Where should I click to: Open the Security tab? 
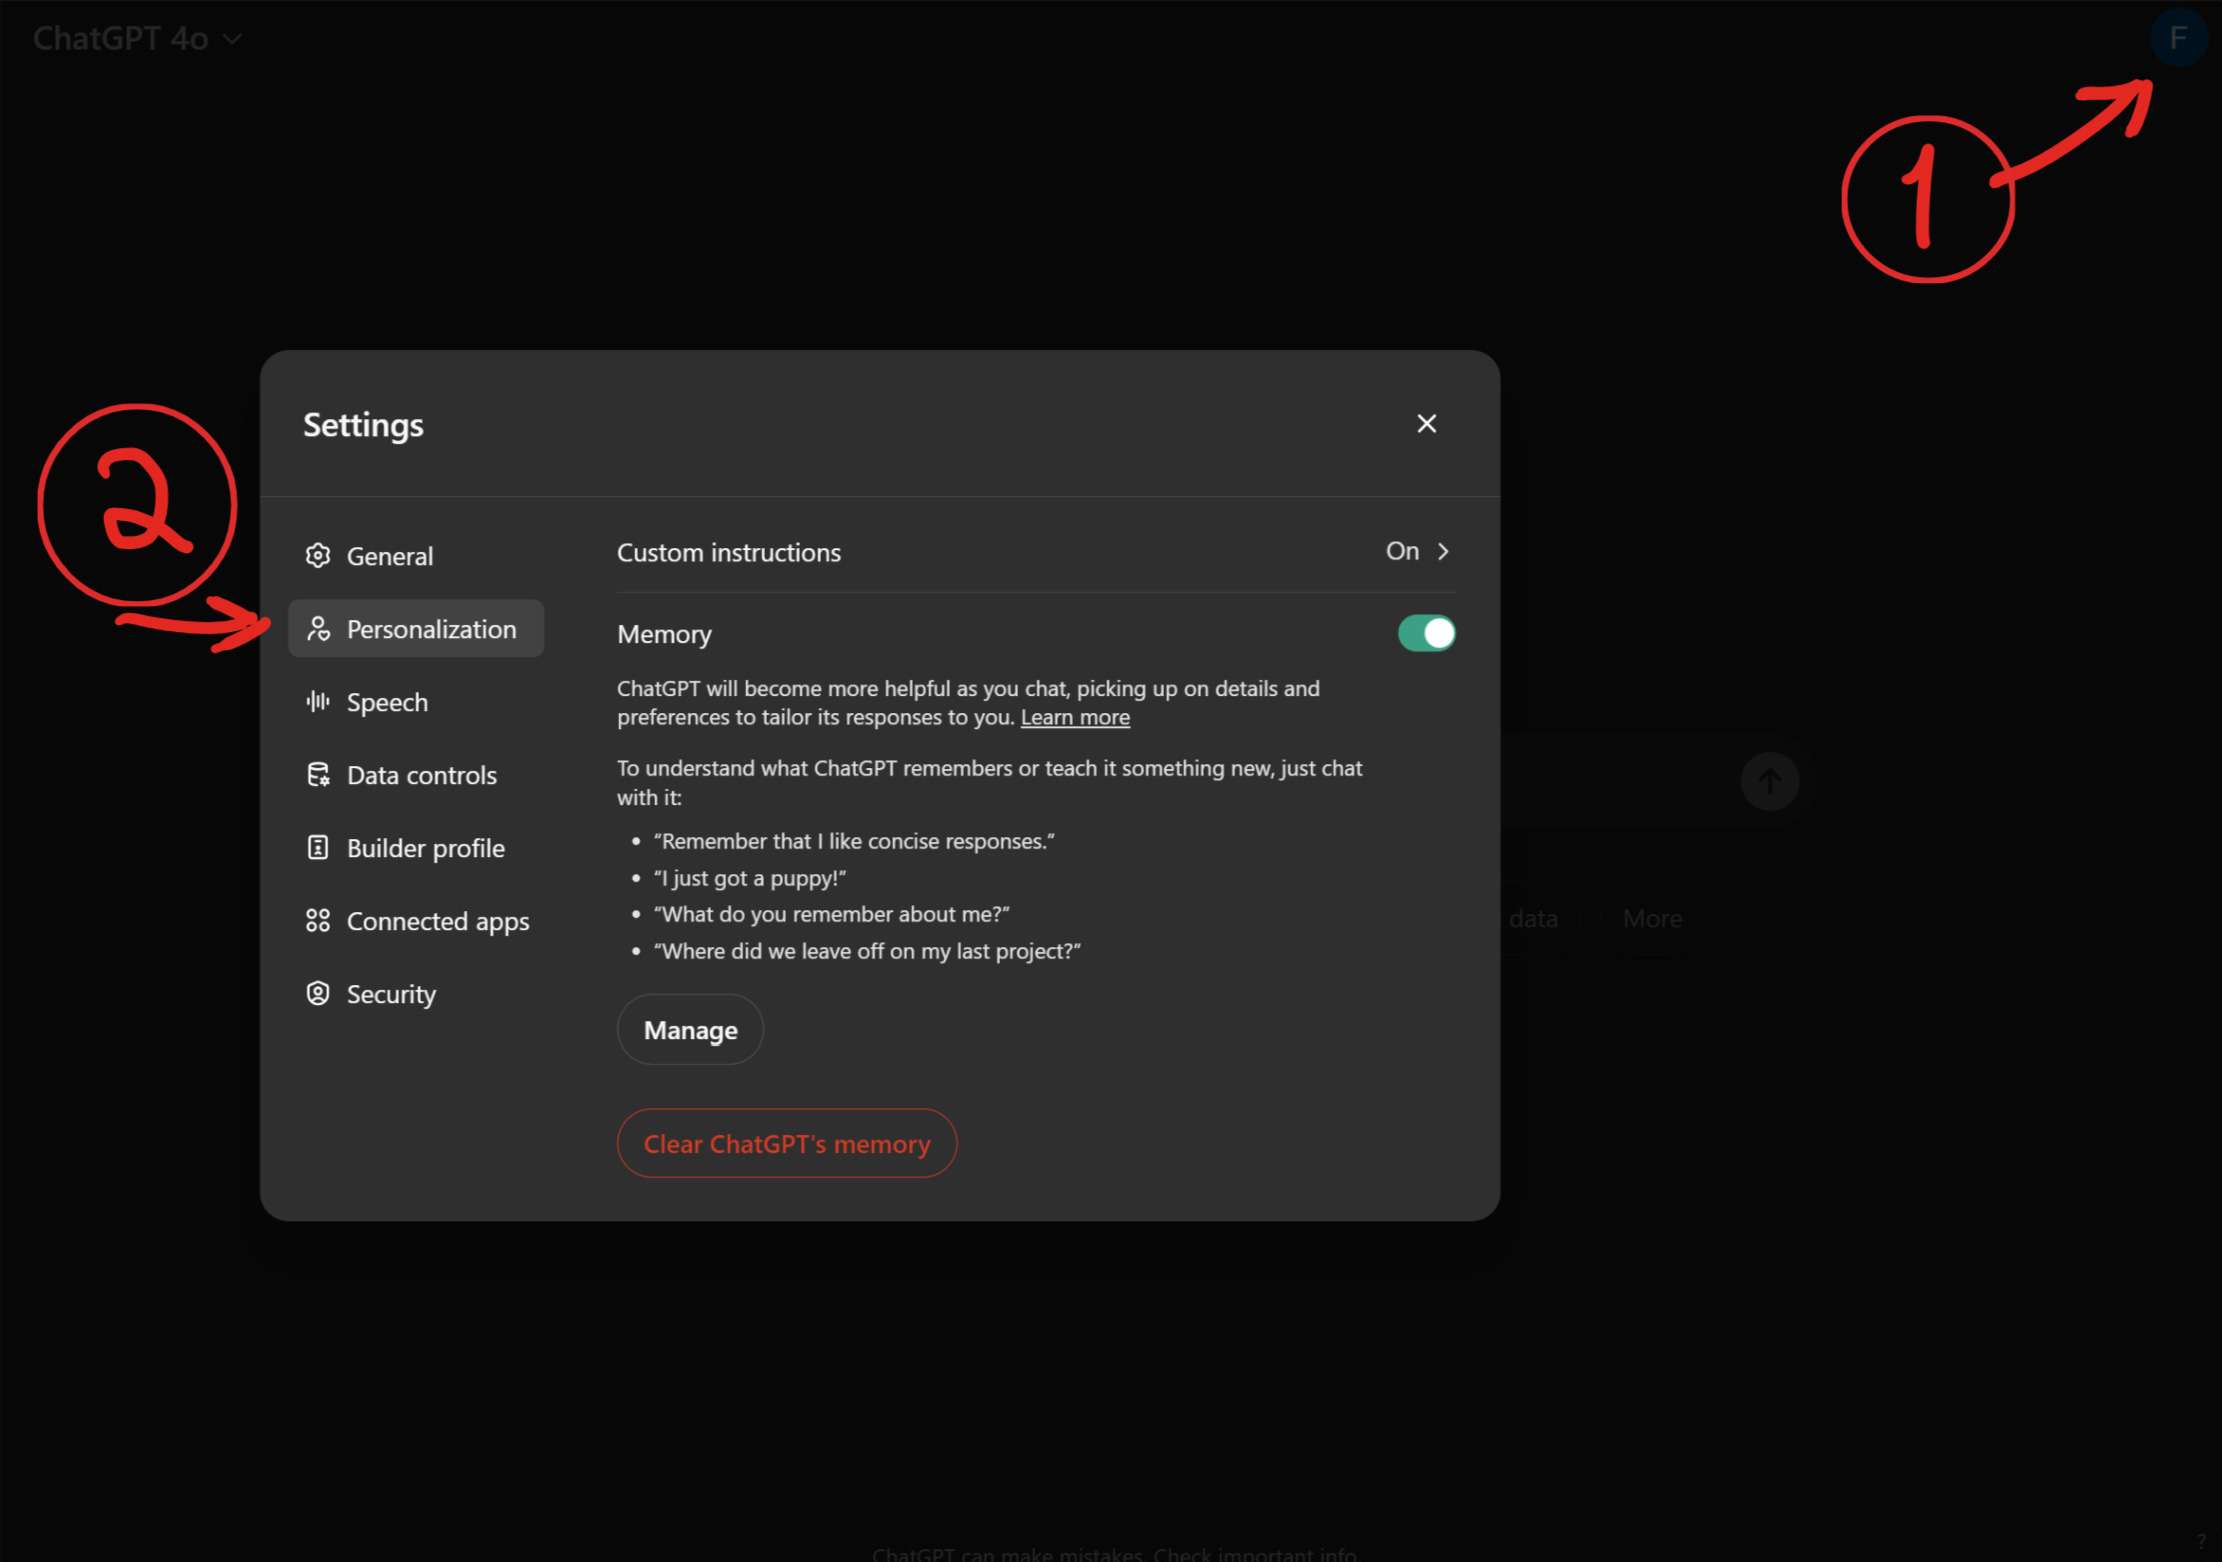pos(416,994)
